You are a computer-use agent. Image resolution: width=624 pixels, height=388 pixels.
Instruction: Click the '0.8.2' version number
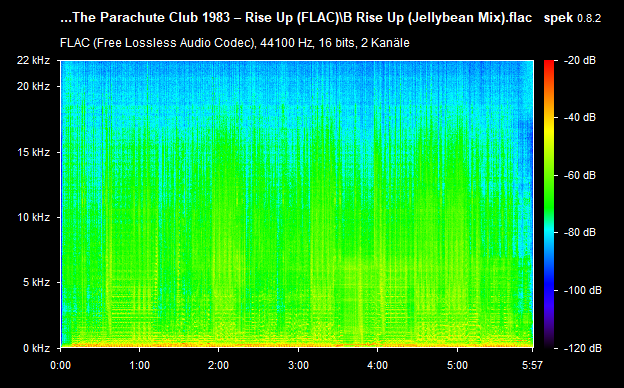click(589, 18)
